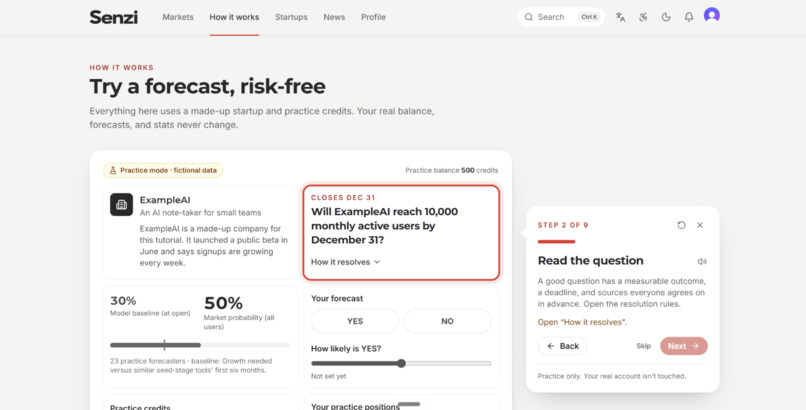Select the NO forecast option

pyautogui.click(x=447, y=321)
